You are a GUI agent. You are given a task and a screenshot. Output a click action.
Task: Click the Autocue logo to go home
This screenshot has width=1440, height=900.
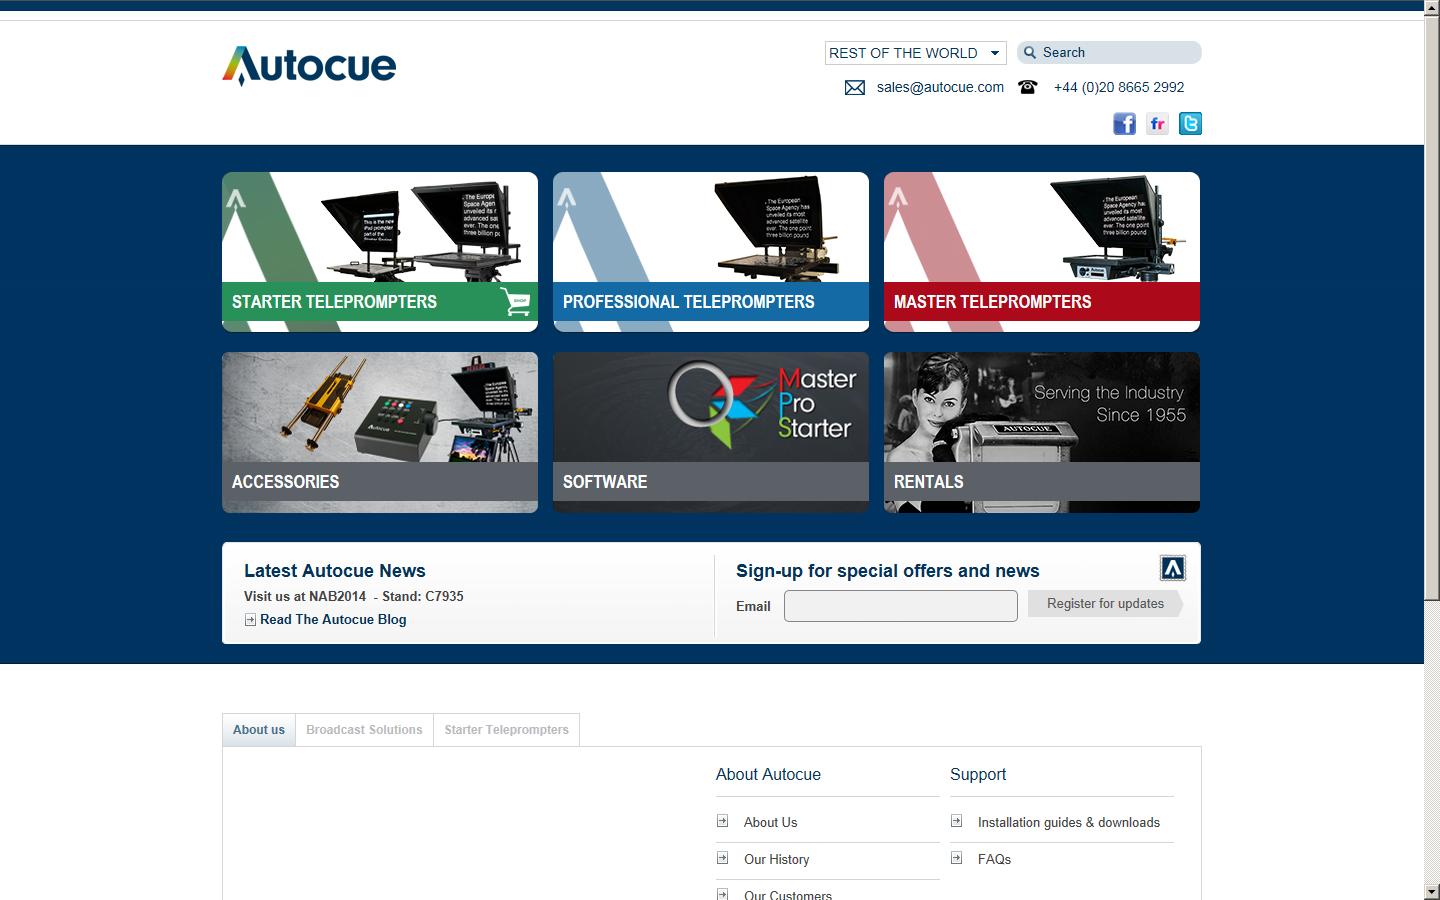309,66
